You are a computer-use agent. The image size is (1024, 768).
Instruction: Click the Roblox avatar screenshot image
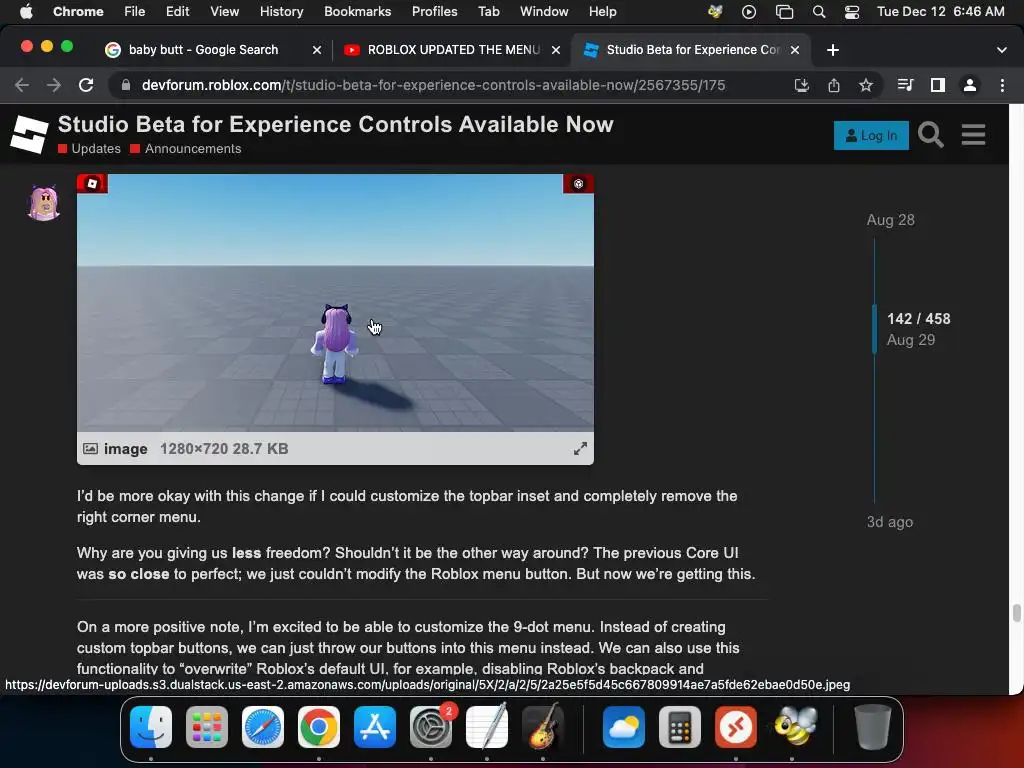click(x=335, y=302)
